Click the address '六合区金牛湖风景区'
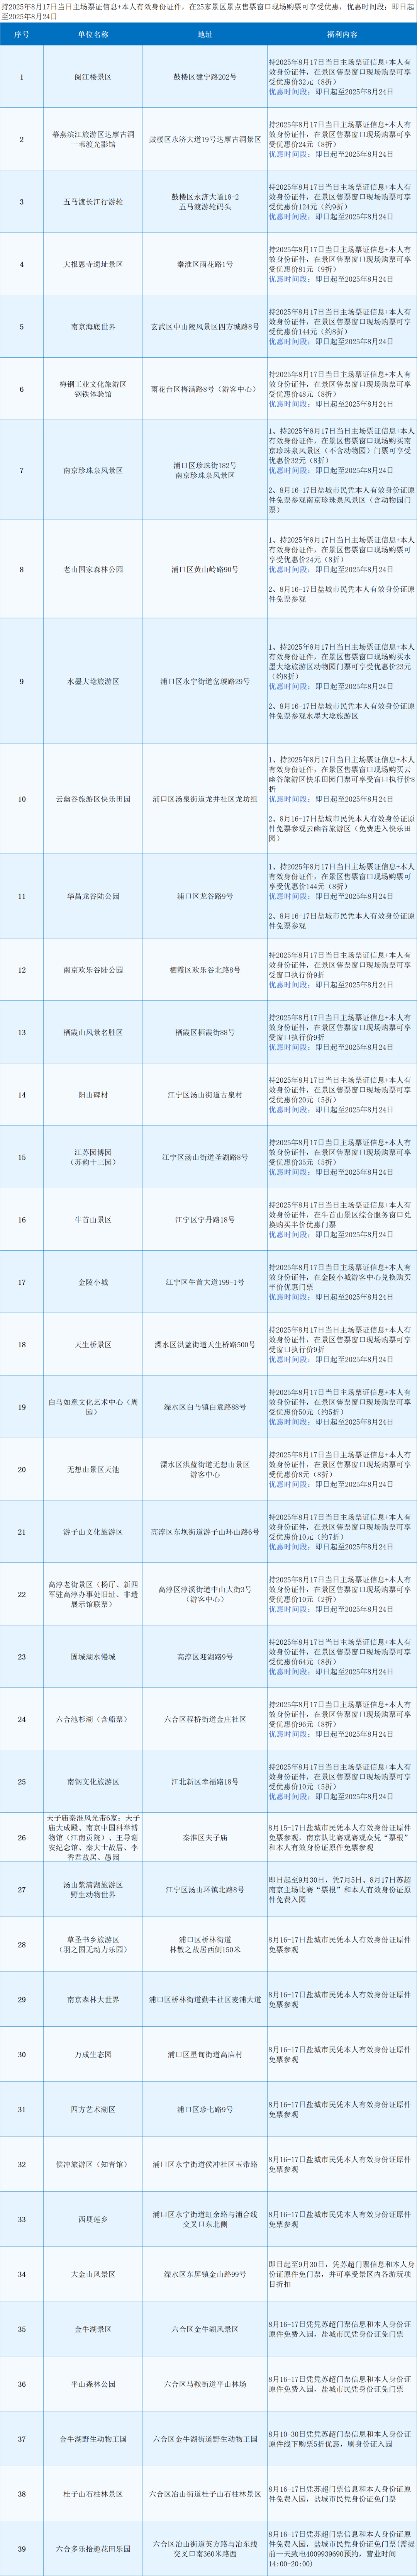This screenshot has height=2576, width=417. 205,2329
